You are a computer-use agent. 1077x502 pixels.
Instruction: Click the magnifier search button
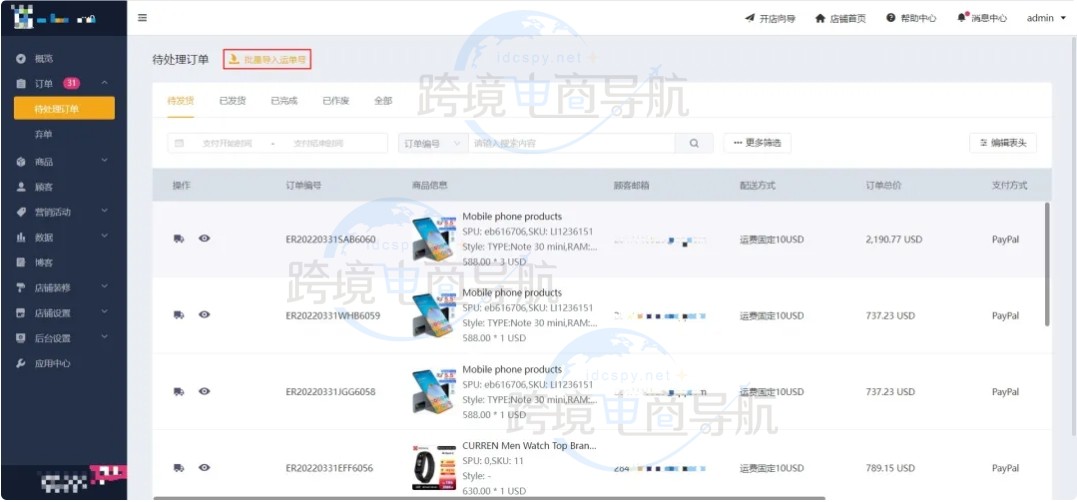coord(694,144)
